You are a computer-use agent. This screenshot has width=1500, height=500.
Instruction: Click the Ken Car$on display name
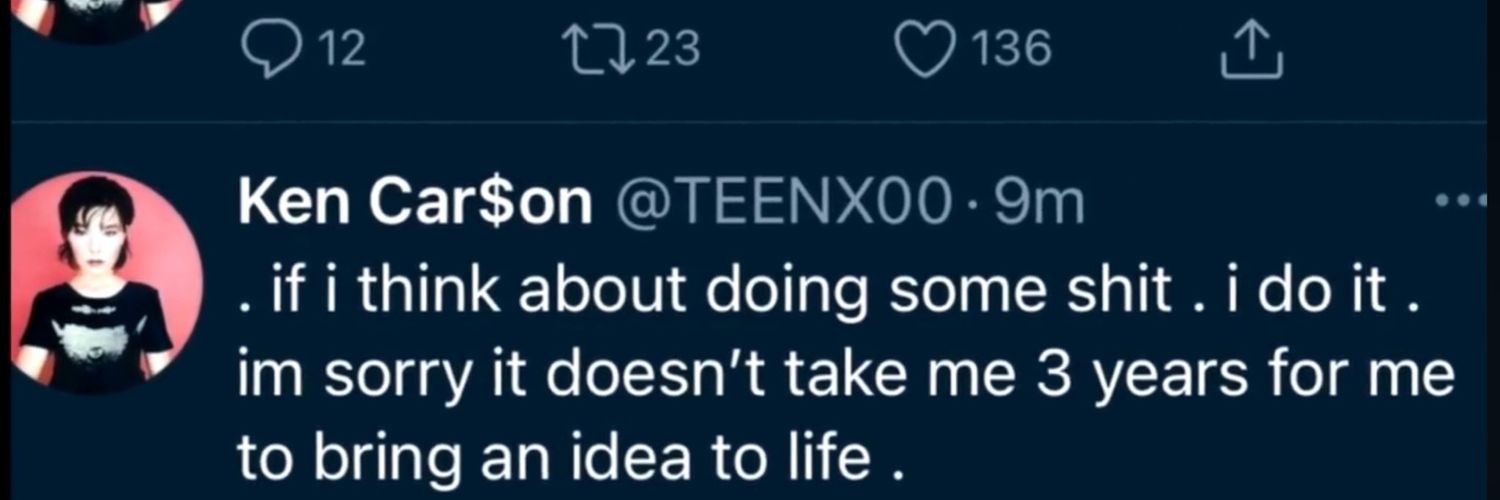415,205
